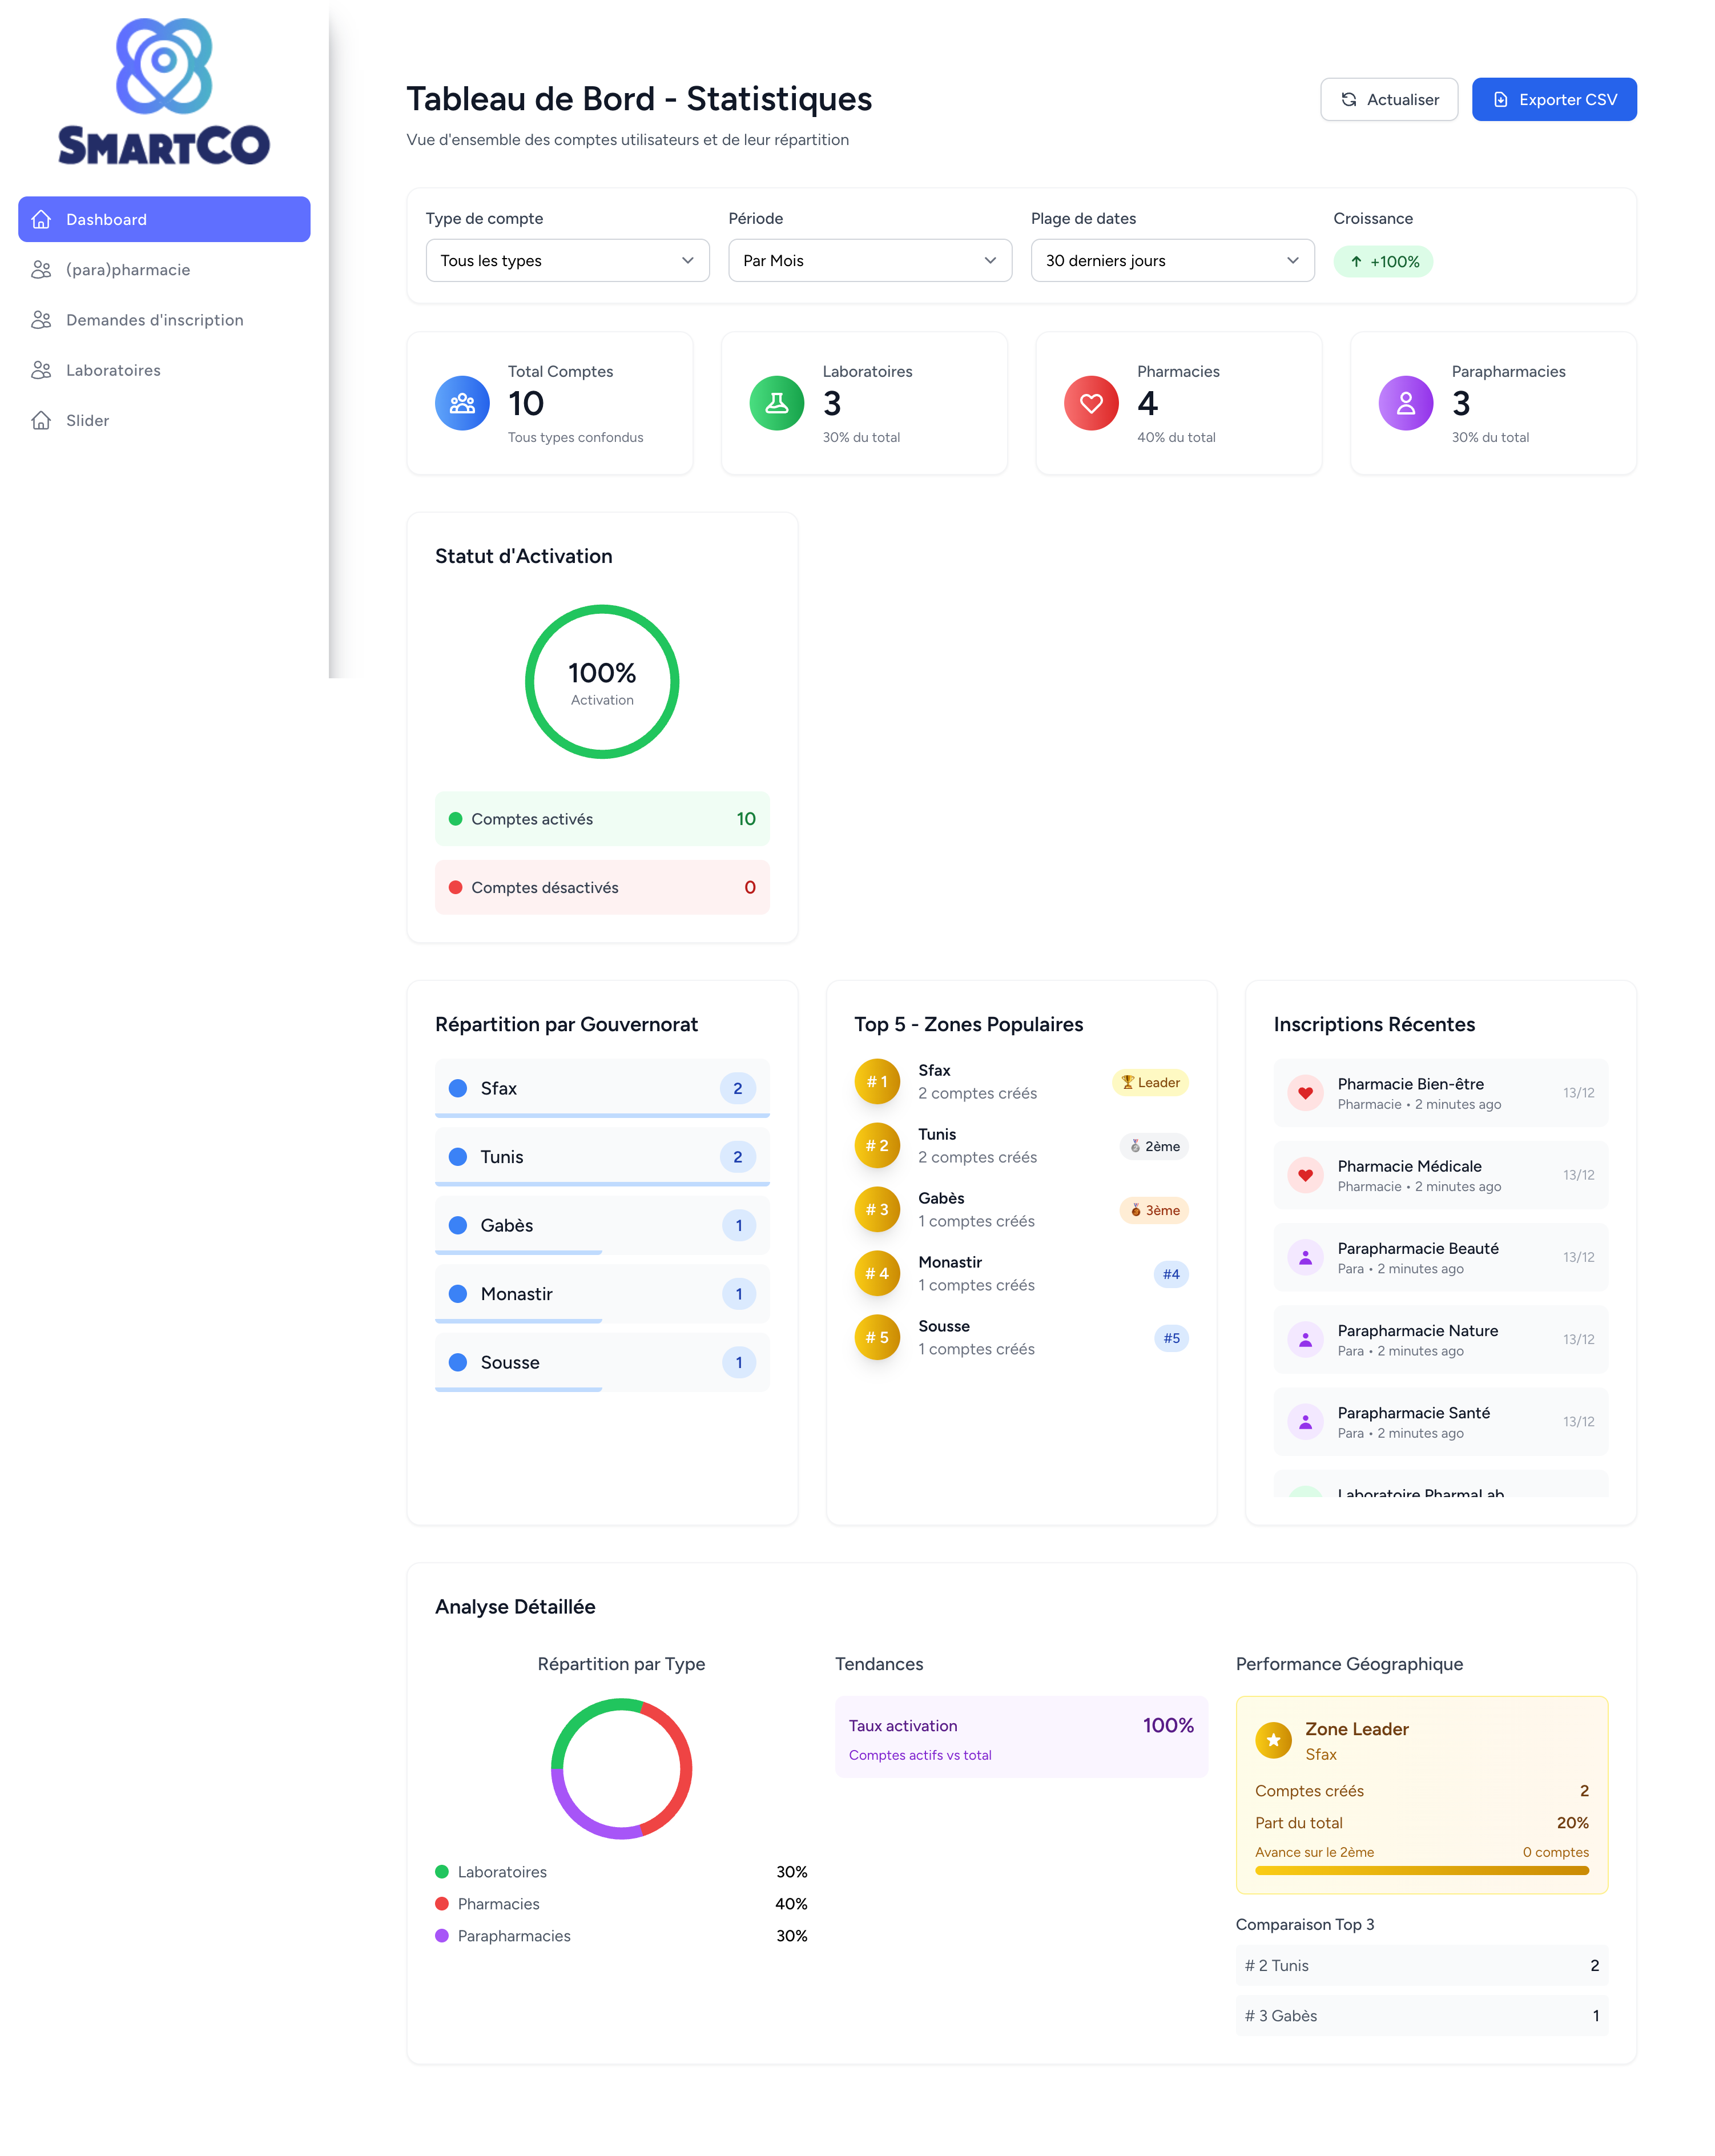Click the #3 gold badge for Gabès

point(877,1209)
